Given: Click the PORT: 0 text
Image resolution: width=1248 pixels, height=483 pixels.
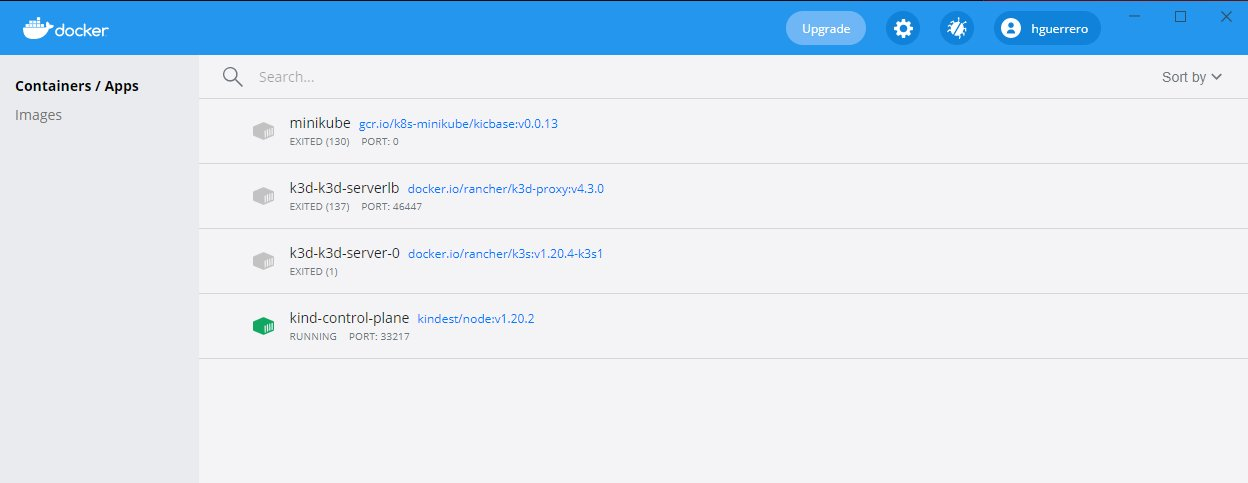Looking at the screenshot, I should coord(380,141).
